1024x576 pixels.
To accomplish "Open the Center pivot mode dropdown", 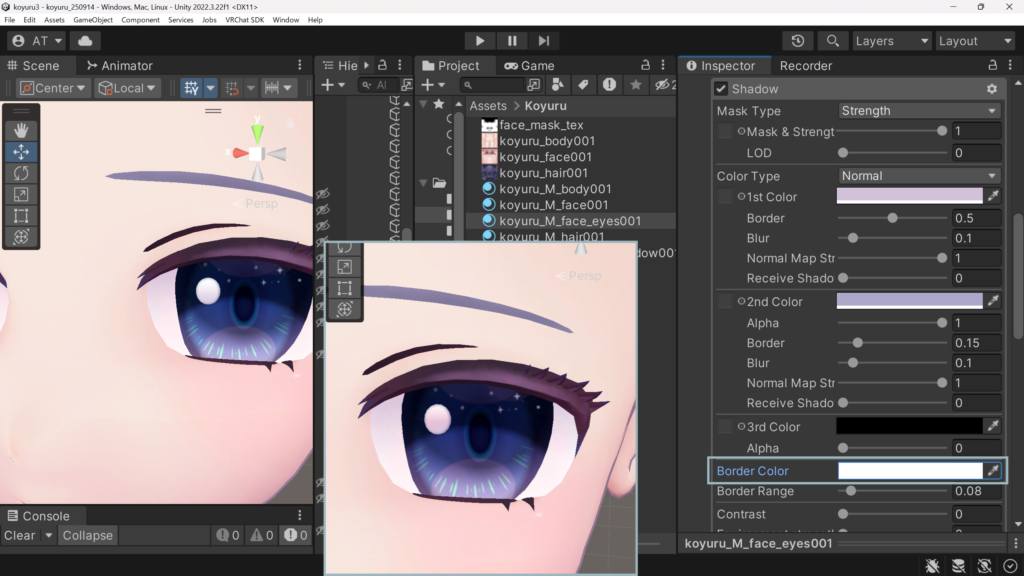I will 52,88.
